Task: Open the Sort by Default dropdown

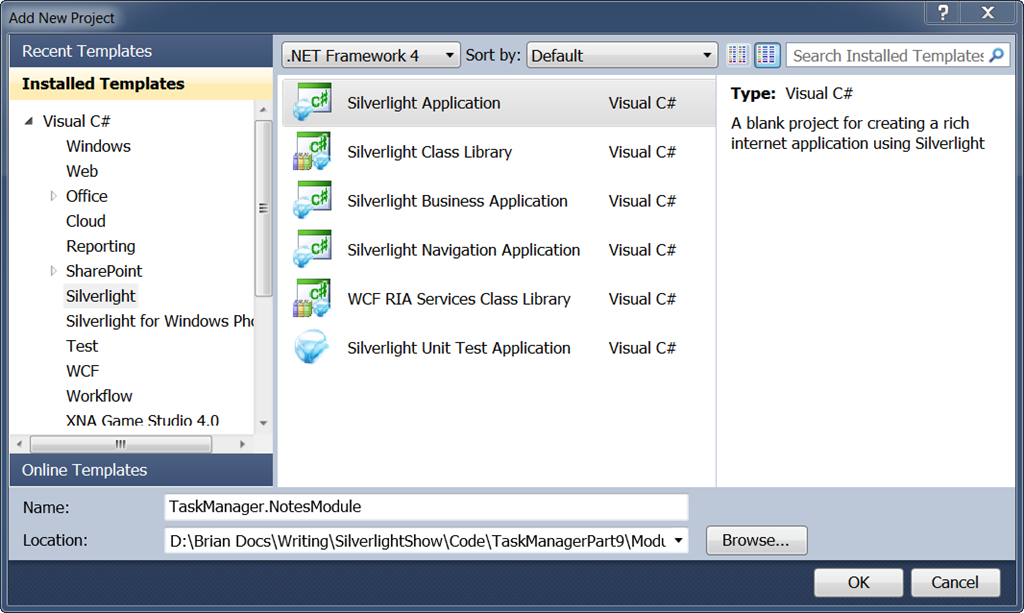Action: 622,55
